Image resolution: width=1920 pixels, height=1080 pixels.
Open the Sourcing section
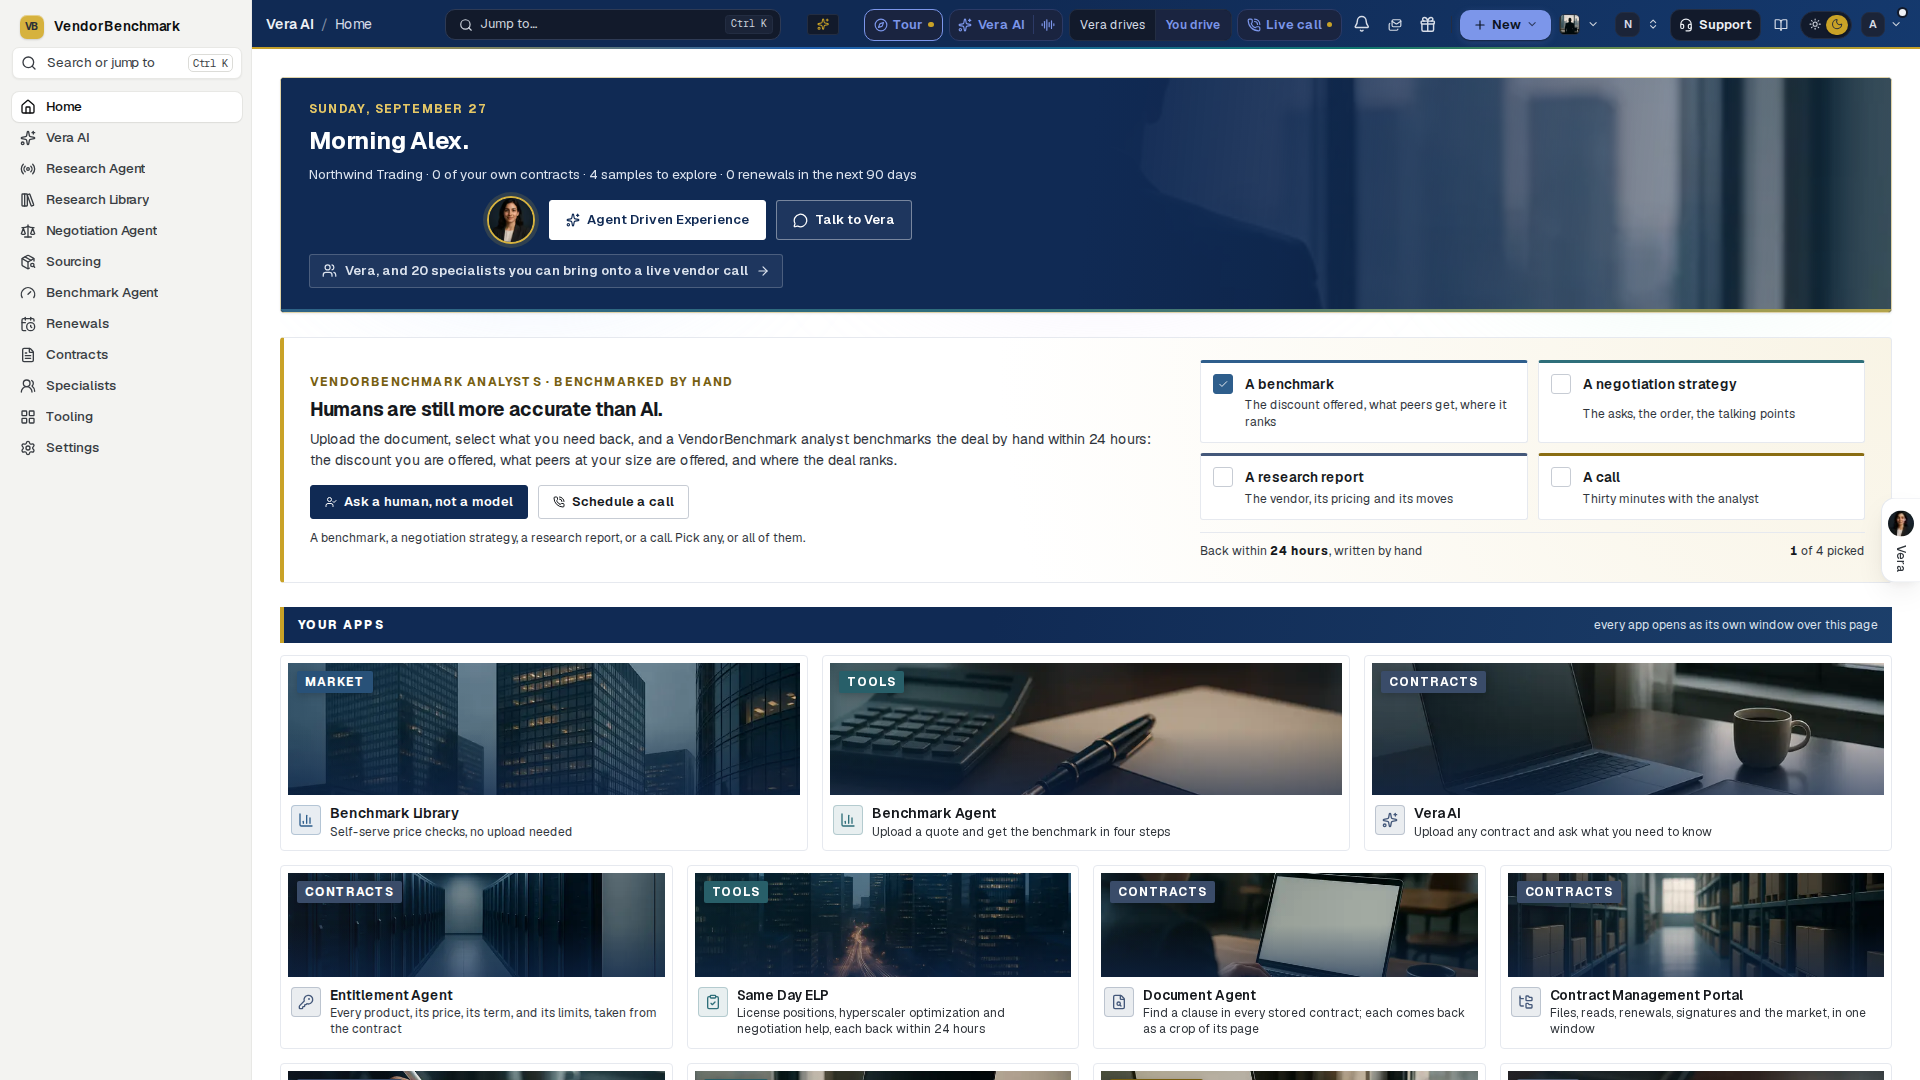tap(127, 262)
